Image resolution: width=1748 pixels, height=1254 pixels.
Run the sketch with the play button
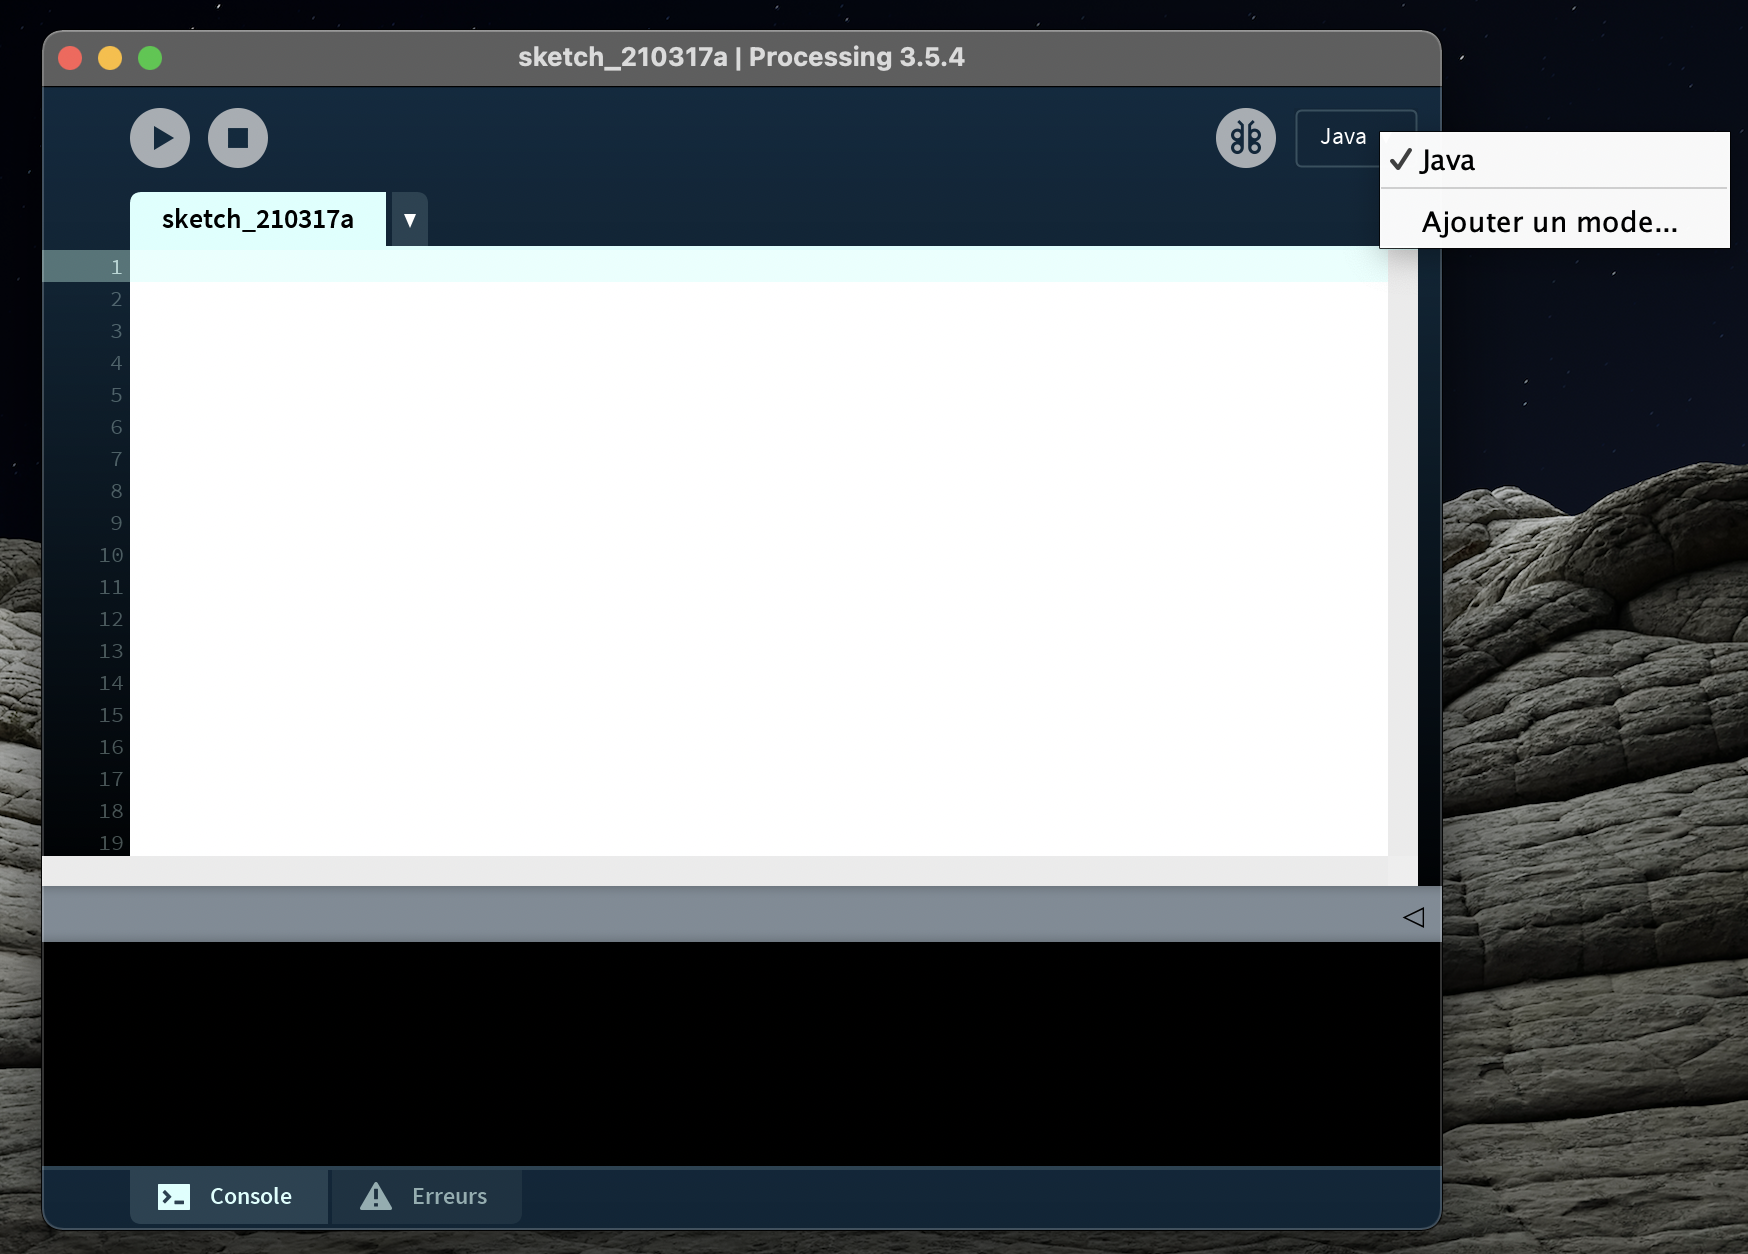coord(160,138)
